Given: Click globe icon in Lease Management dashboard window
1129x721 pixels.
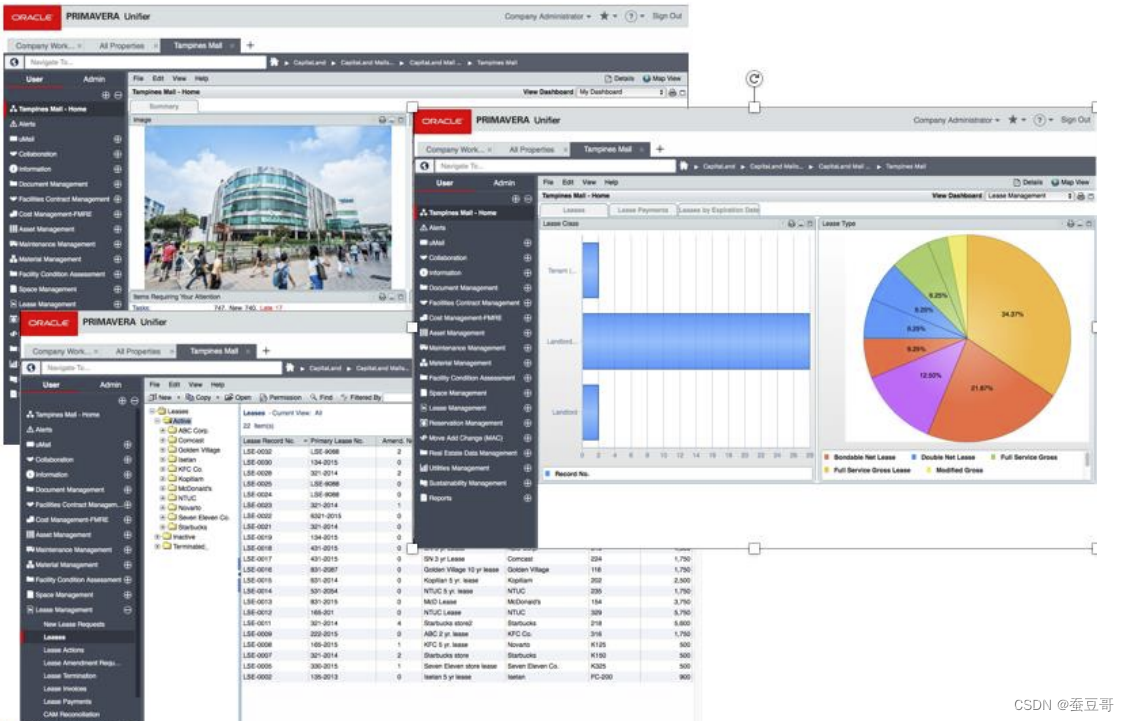Looking at the screenshot, I should 425,166.
